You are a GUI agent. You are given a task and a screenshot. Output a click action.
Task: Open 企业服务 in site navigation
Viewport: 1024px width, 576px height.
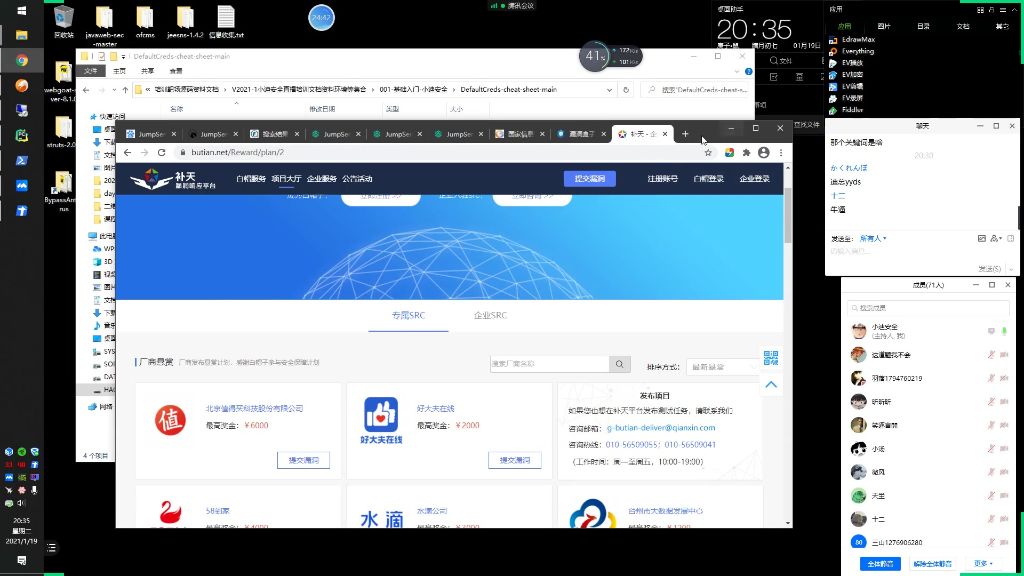321,179
